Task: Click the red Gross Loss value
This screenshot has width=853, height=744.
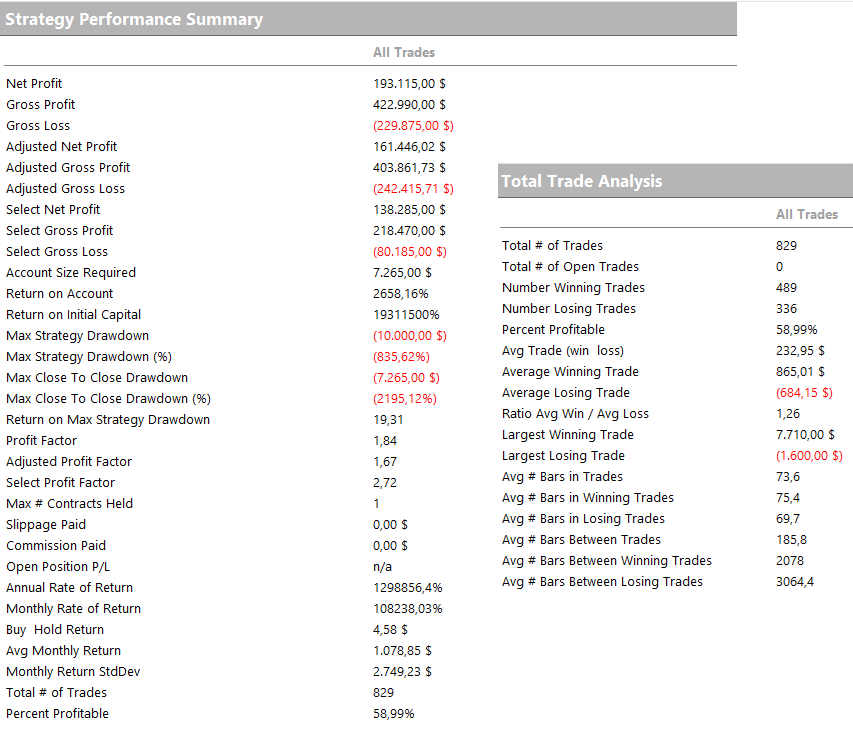Action: (413, 126)
